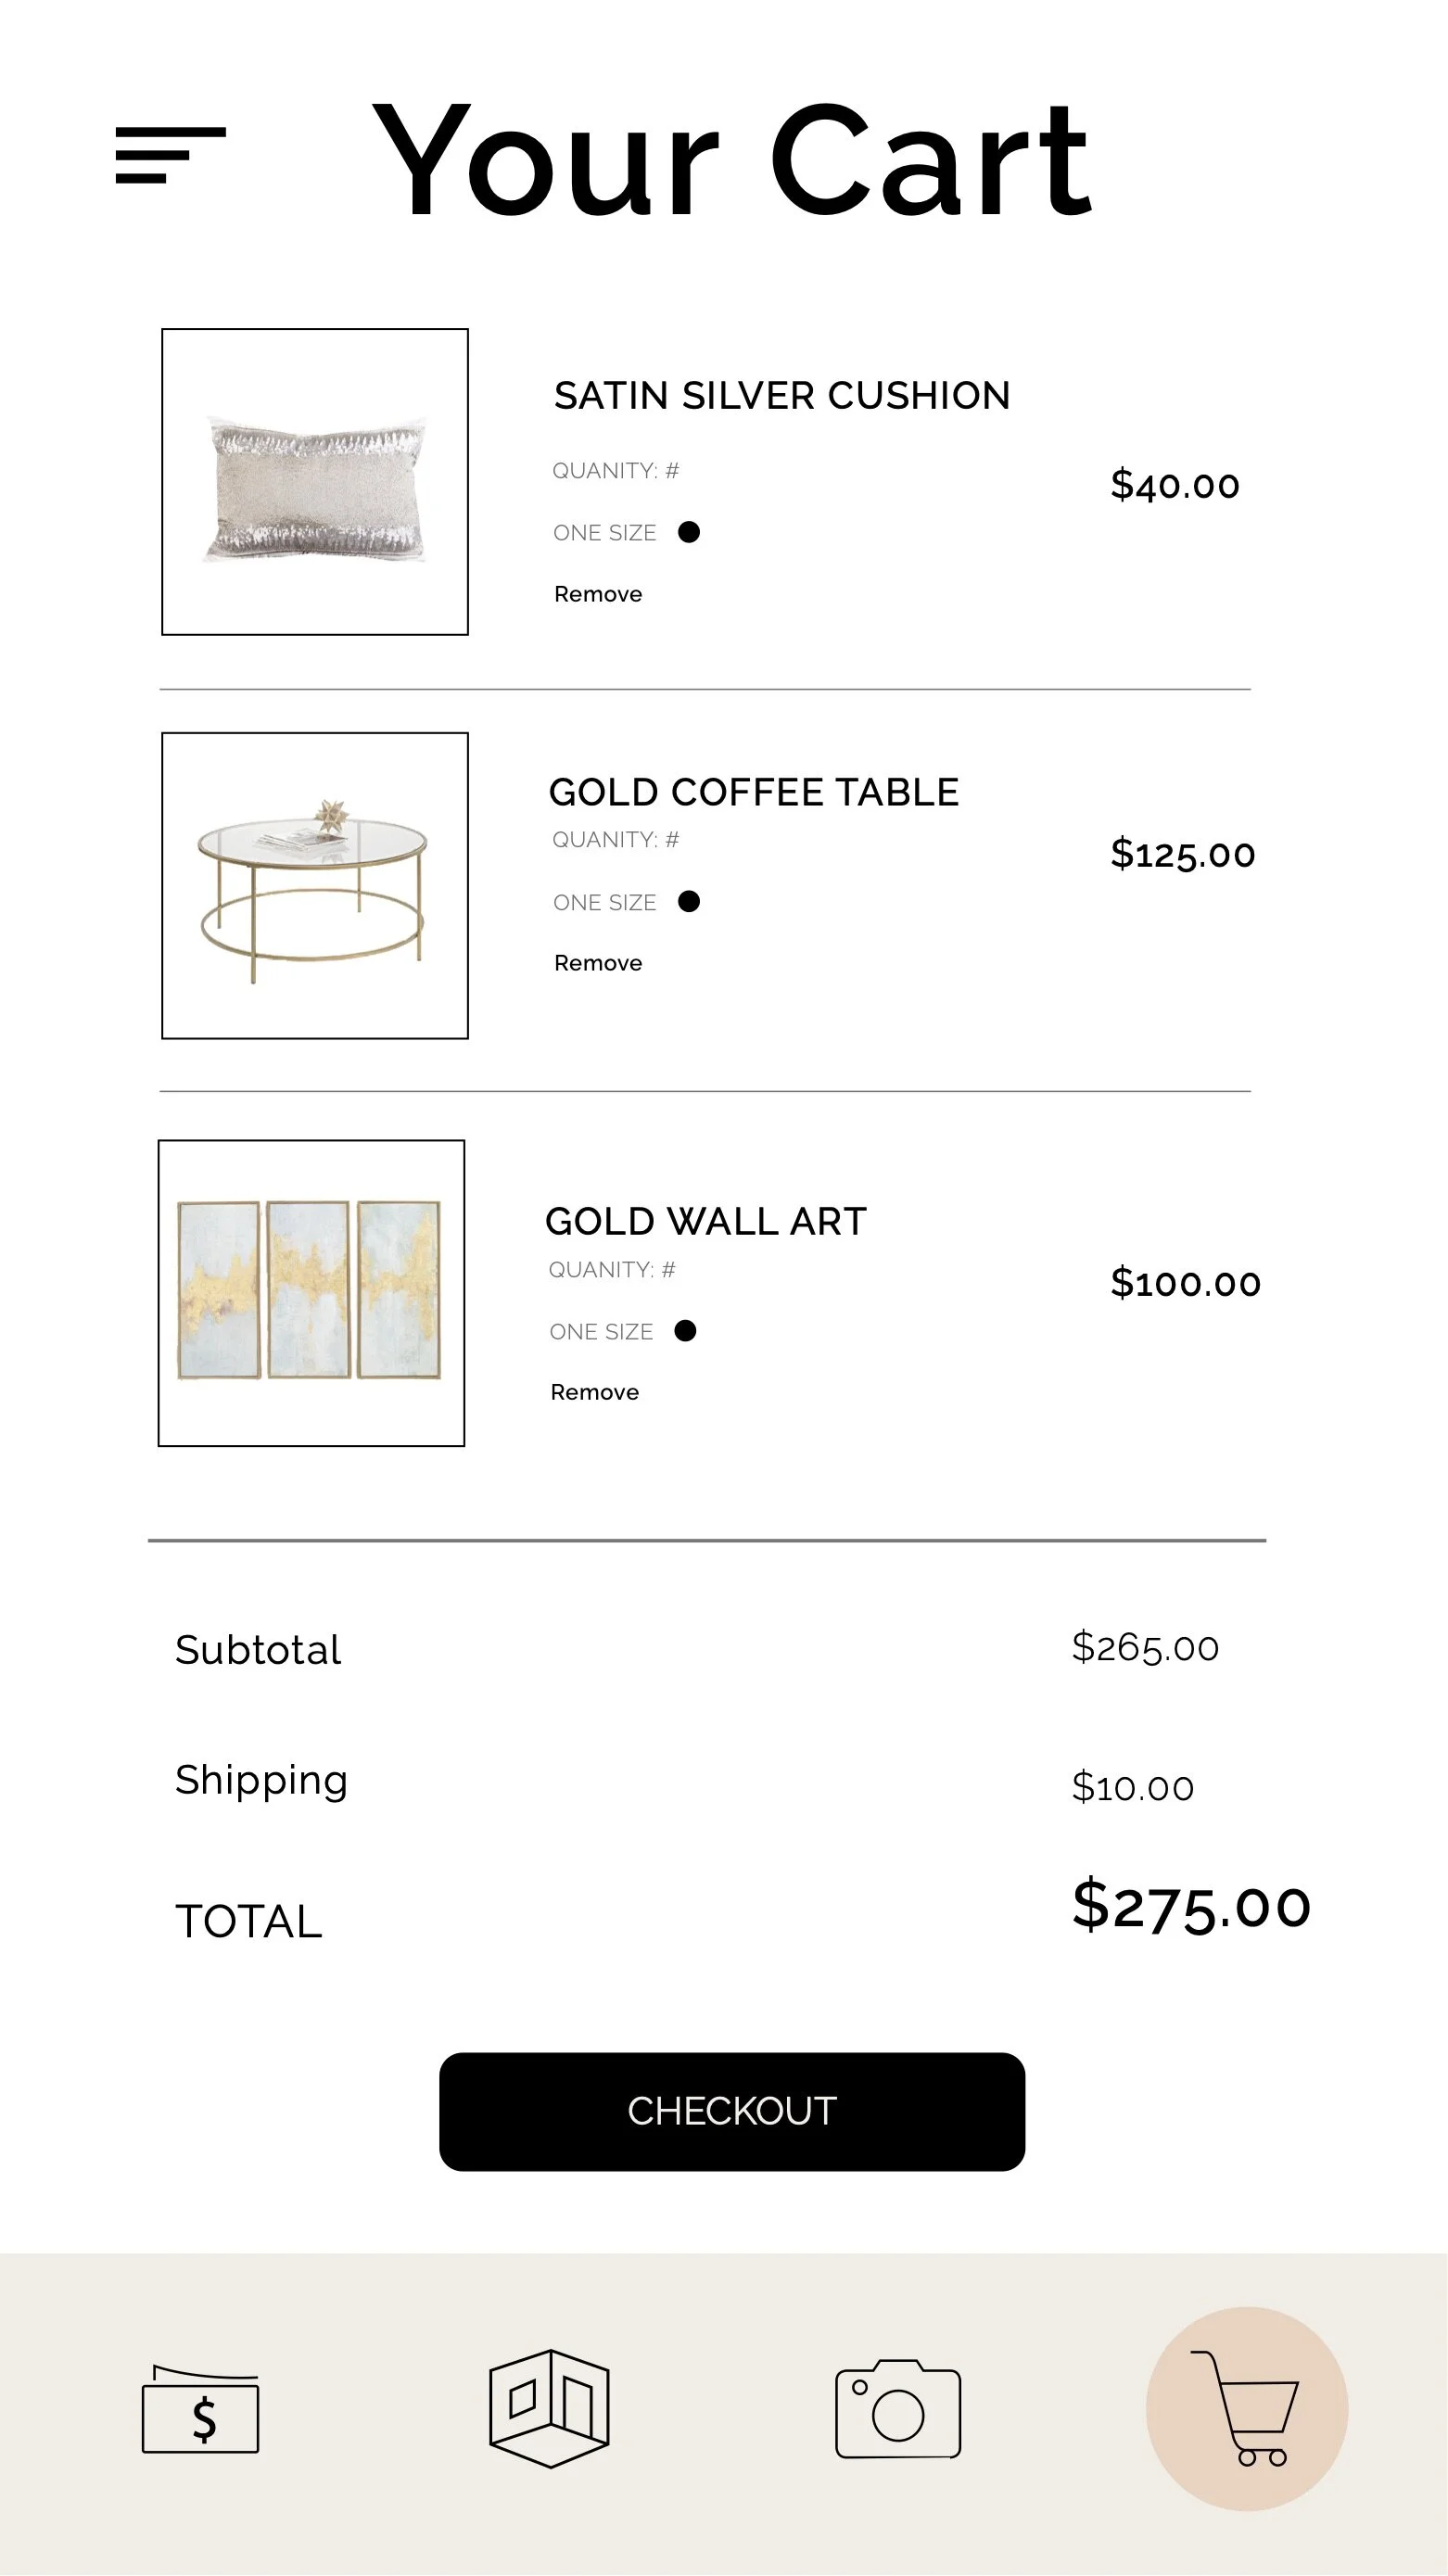
Task: Change quantity for Gold Coffee Table
Action: (616, 840)
